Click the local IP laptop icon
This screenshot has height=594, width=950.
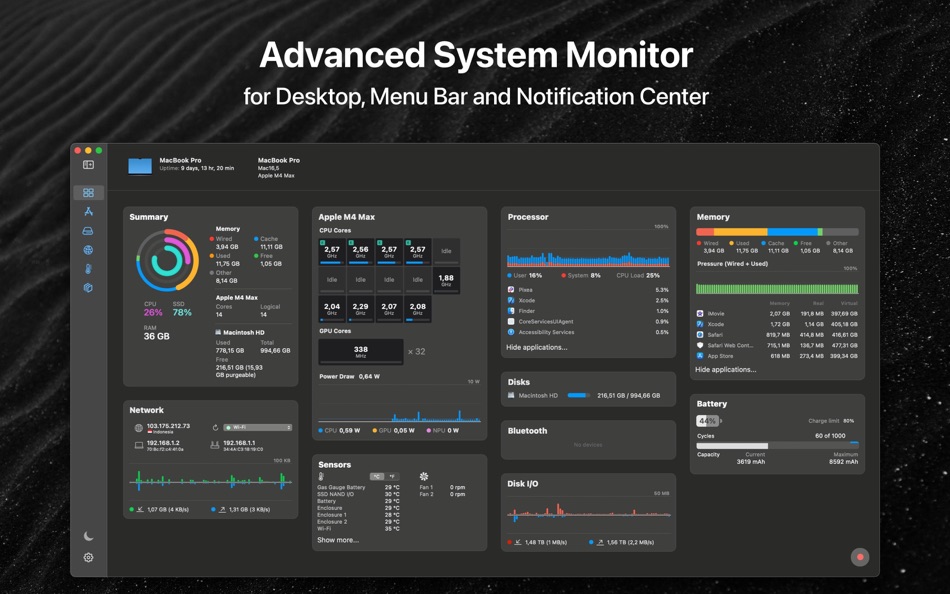coord(139,445)
